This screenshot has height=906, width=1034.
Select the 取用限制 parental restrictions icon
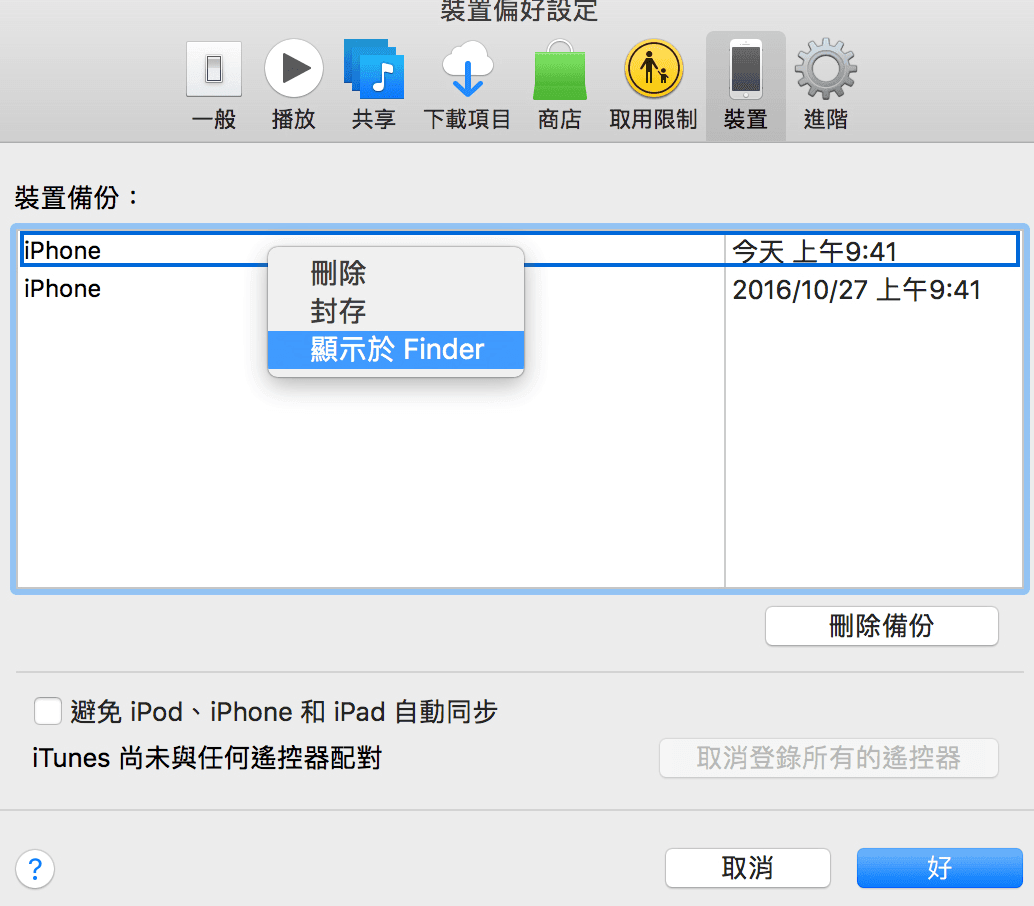coord(653,70)
